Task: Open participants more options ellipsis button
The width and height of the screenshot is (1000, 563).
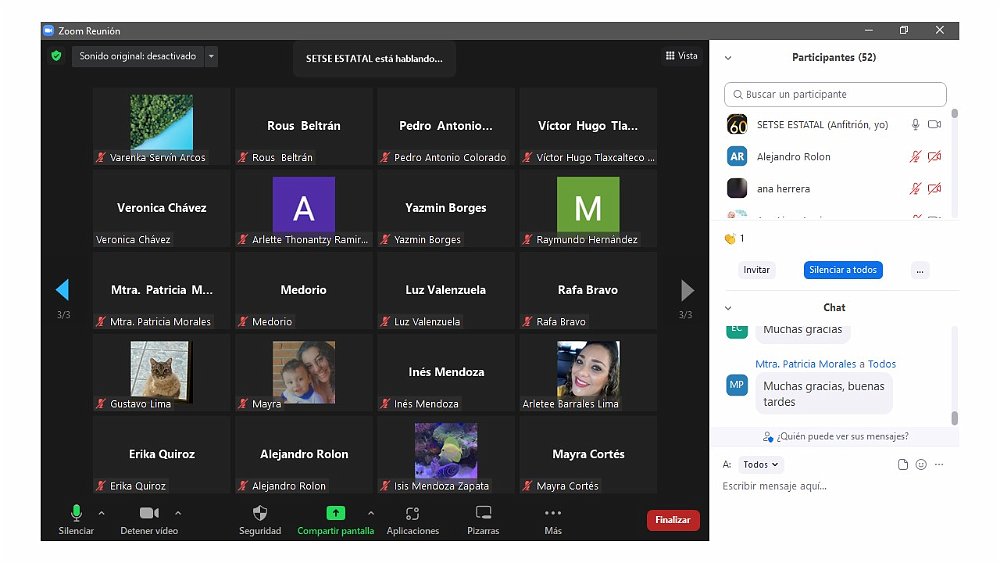Action: 921,270
